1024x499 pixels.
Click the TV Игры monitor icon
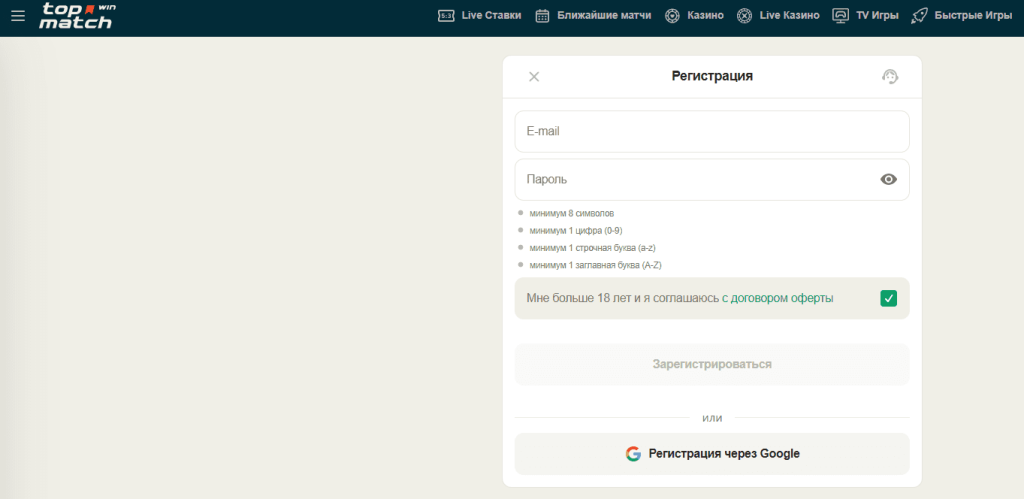coord(840,16)
